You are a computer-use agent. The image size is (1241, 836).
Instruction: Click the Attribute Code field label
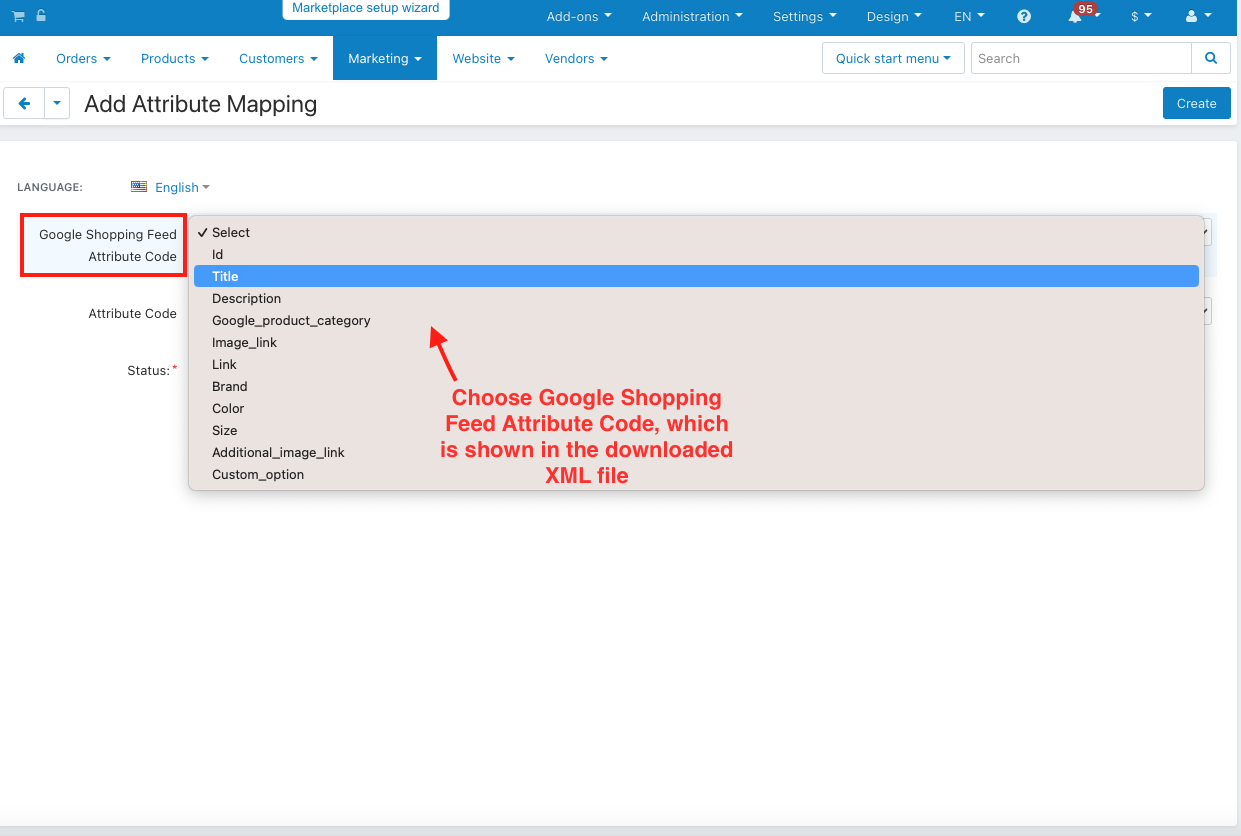[132, 313]
